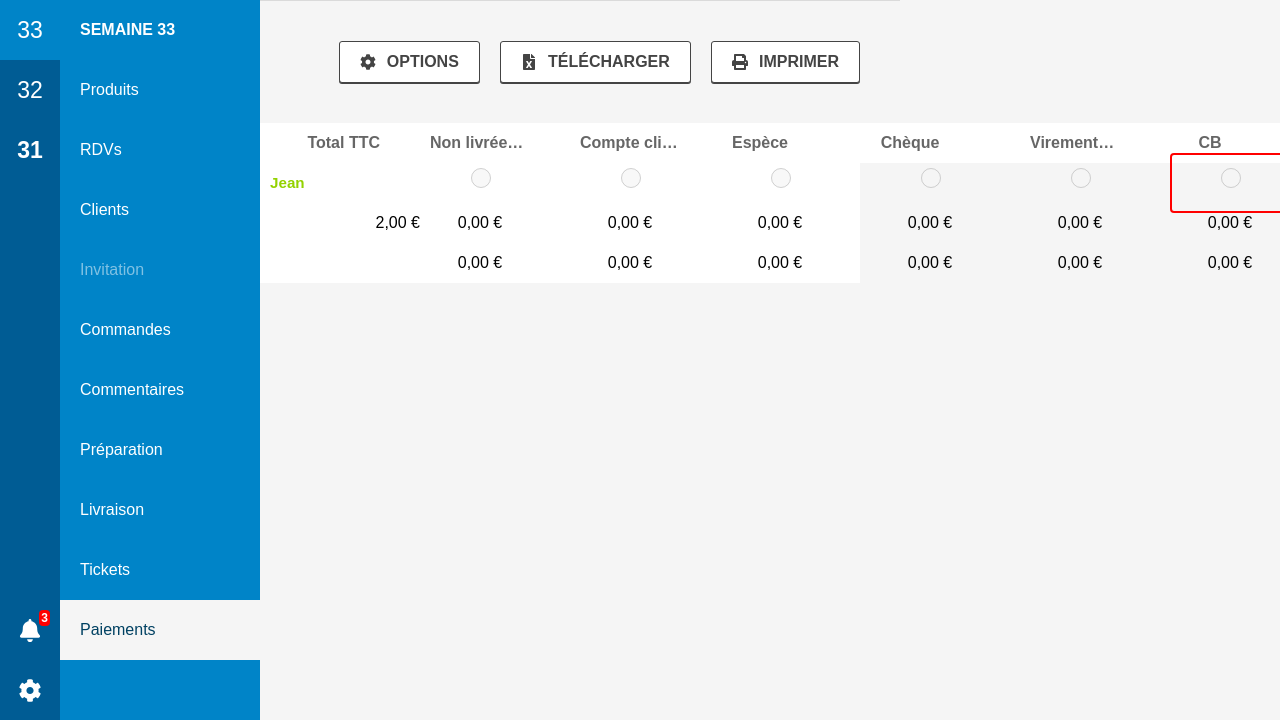Open the Tickets section

point(105,570)
